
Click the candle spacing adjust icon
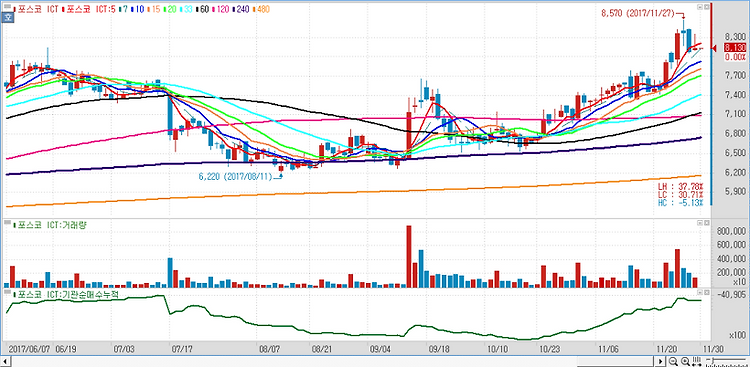(696, 361)
